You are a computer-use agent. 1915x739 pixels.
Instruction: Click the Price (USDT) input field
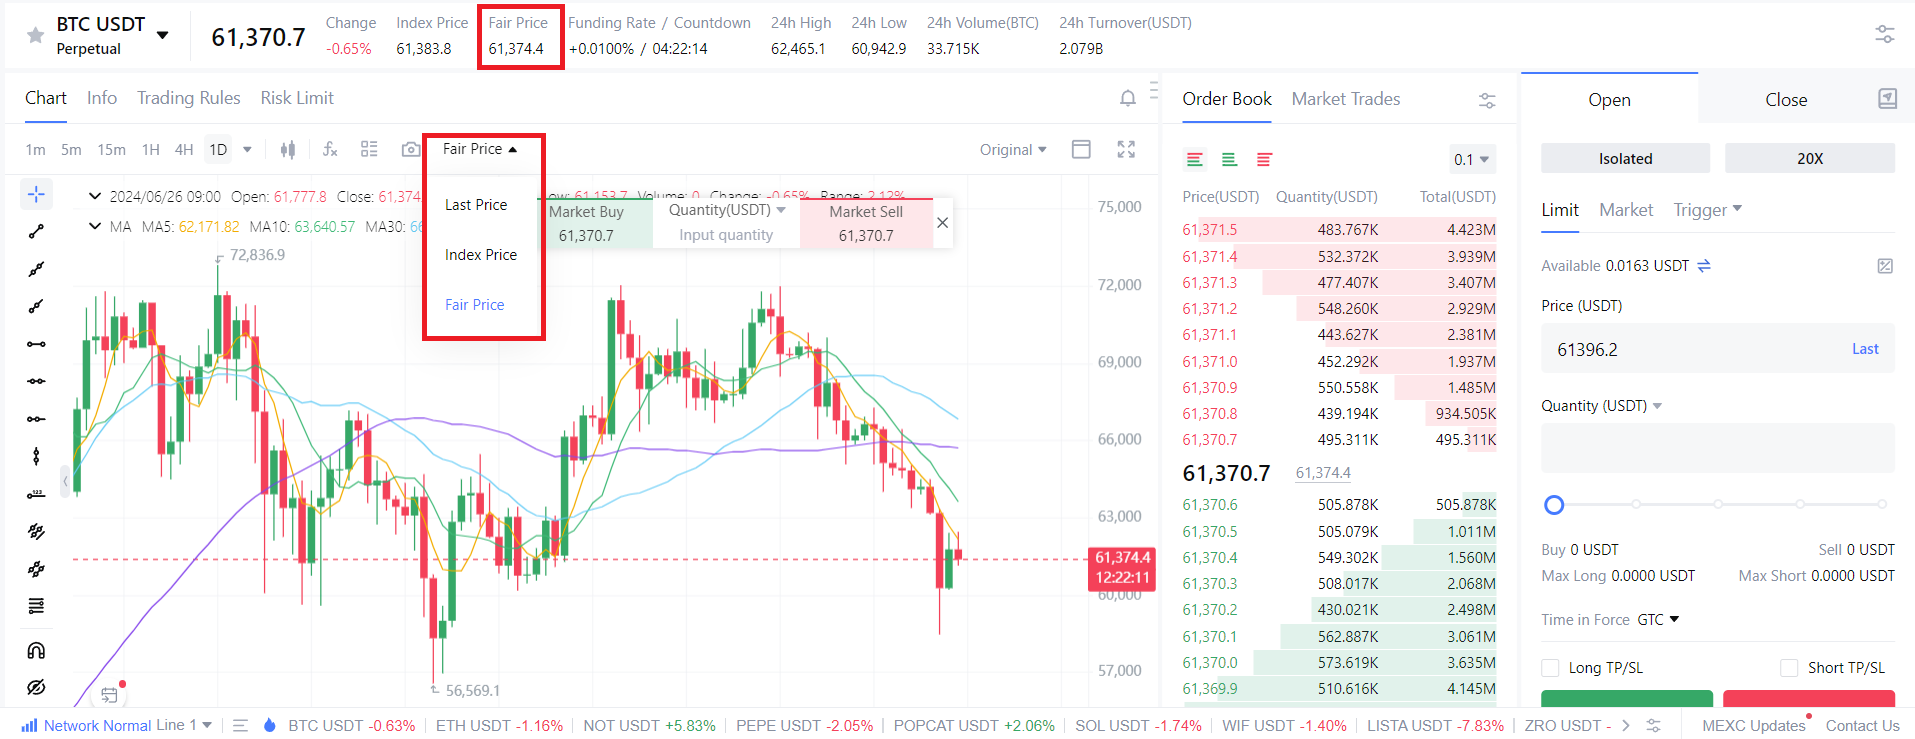pyautogui.click(x=1690, y=349)
